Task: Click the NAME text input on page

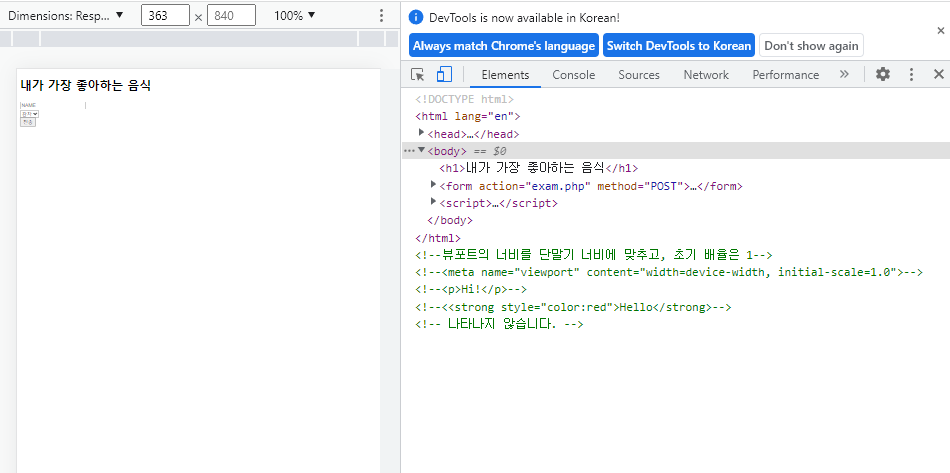Action: [53, 105]
